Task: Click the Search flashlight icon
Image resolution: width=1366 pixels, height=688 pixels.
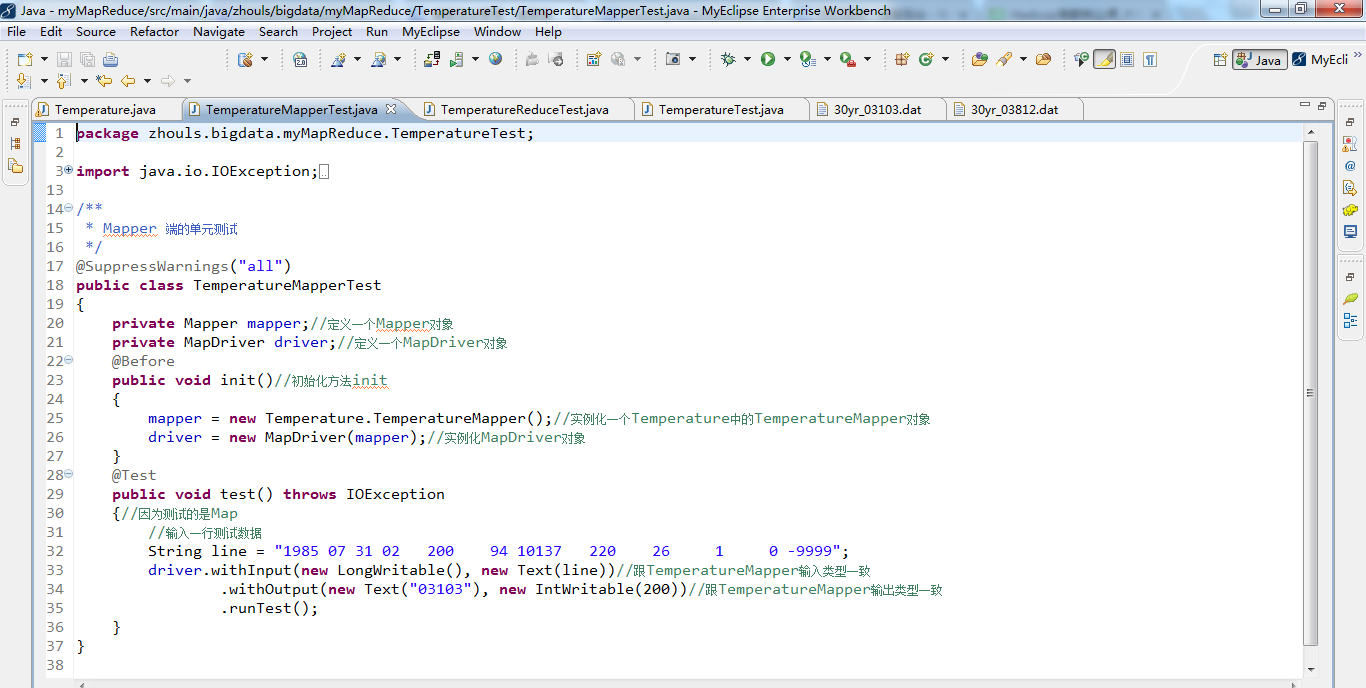Action: coord(1004,60)
